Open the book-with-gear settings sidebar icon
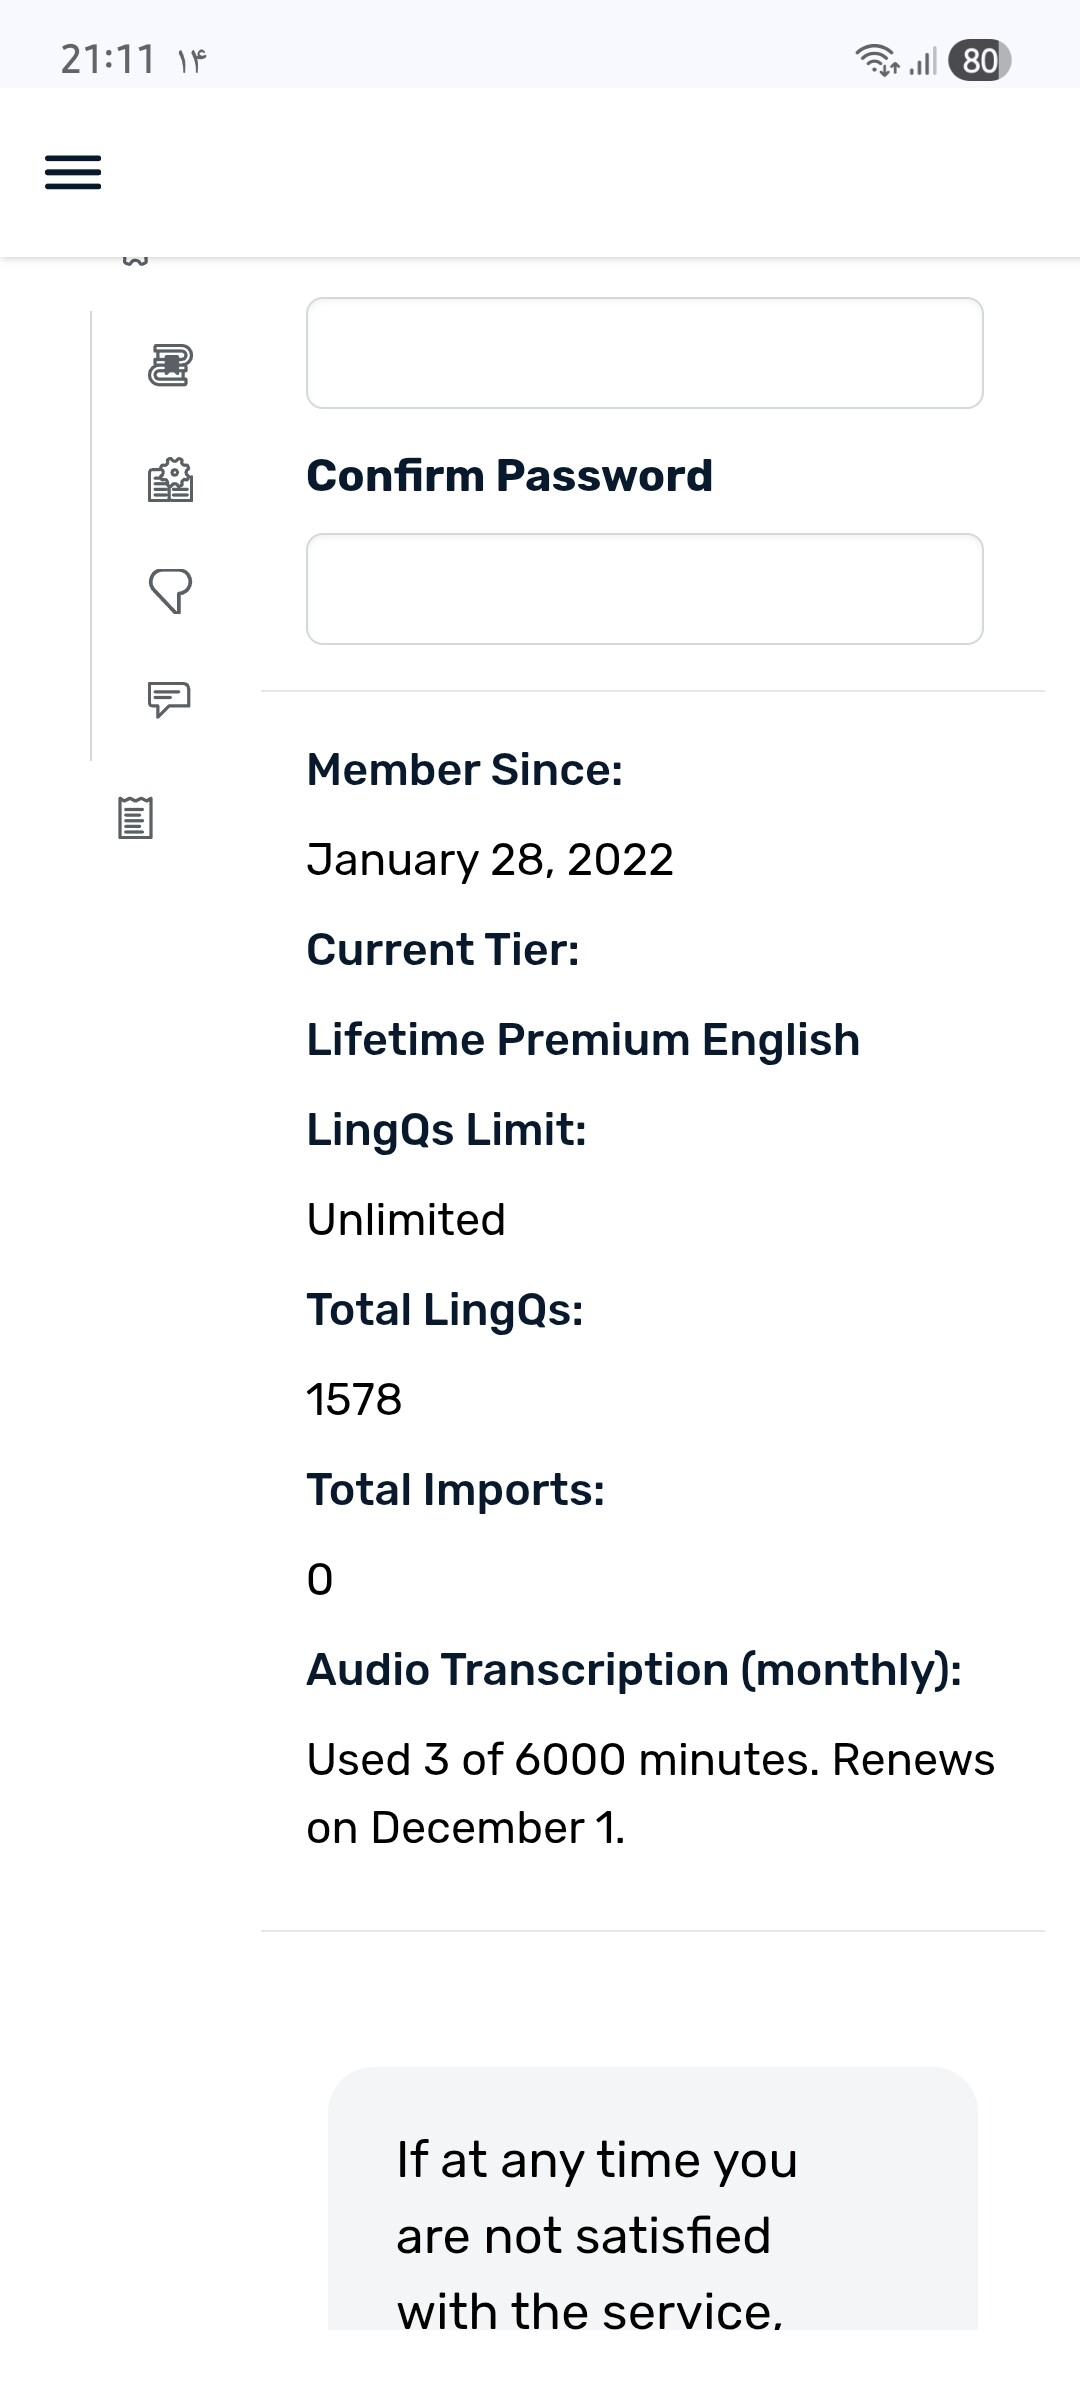1080x2400 pixels. point(170,480)
